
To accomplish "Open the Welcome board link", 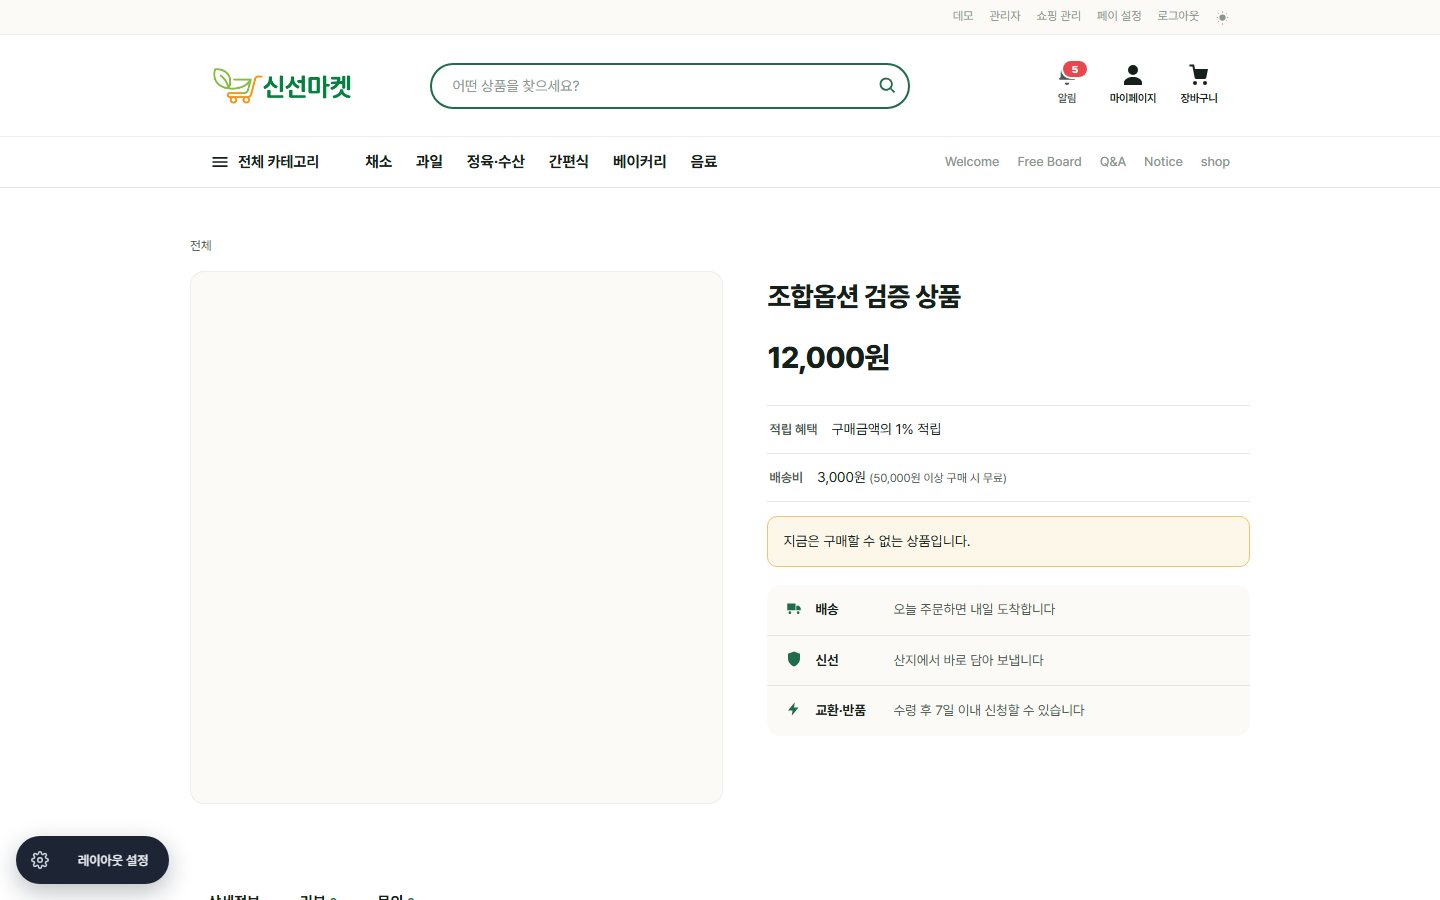I will tap(972, 162).
